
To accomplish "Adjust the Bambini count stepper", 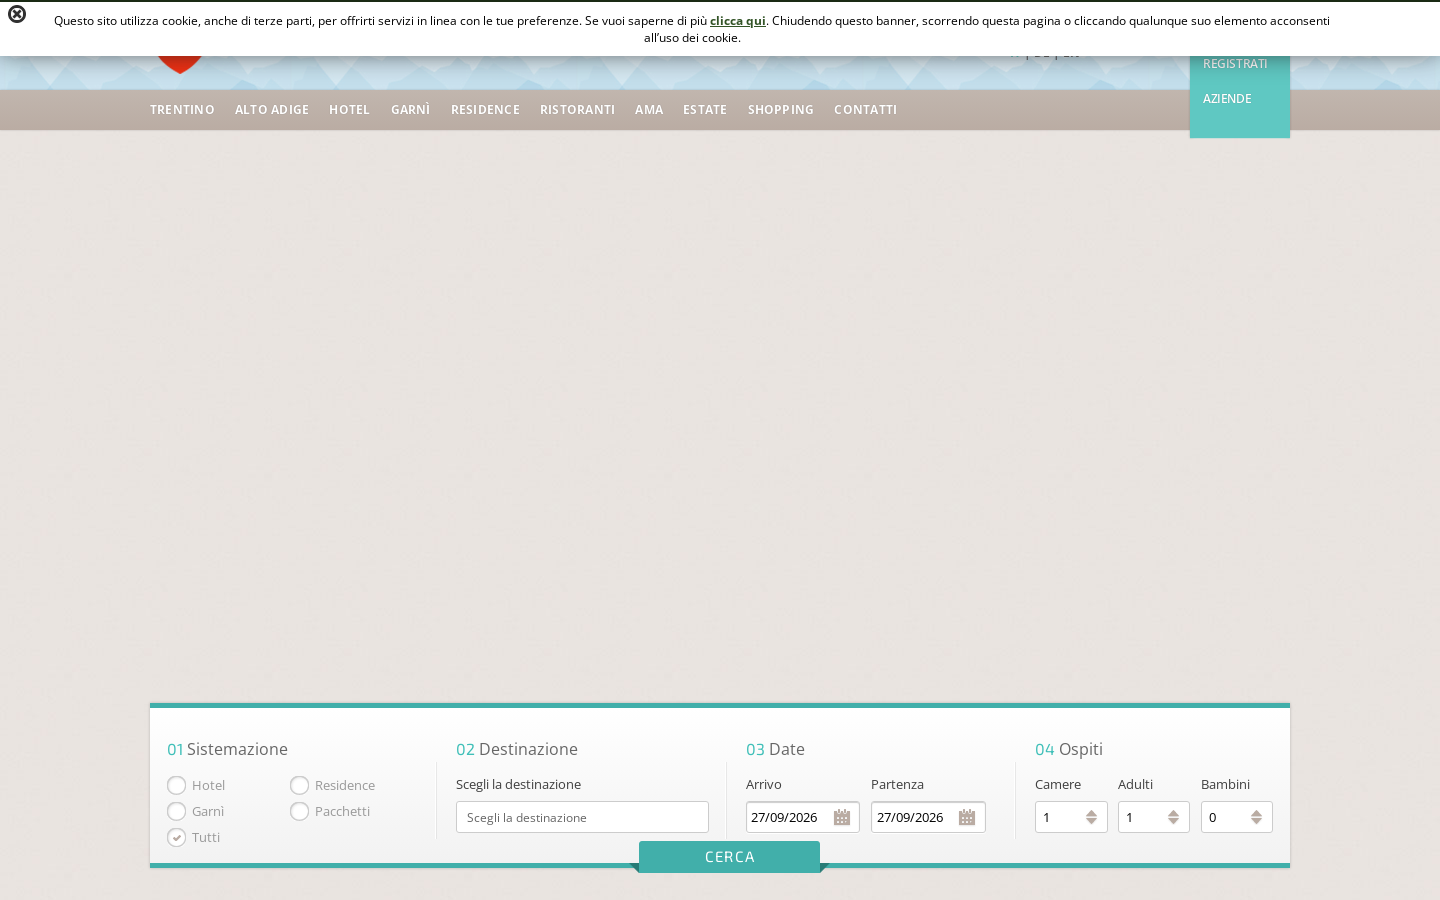I will (1256, 817).
